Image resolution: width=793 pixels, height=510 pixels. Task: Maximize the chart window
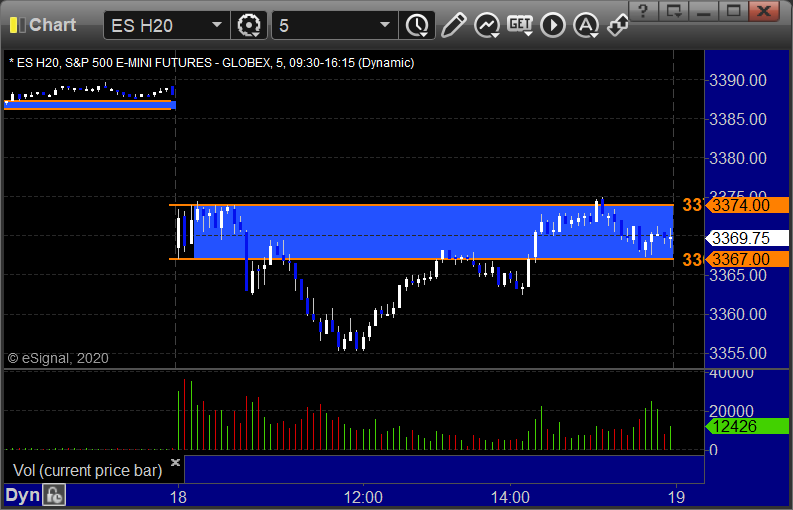click(x=733, y=10)
